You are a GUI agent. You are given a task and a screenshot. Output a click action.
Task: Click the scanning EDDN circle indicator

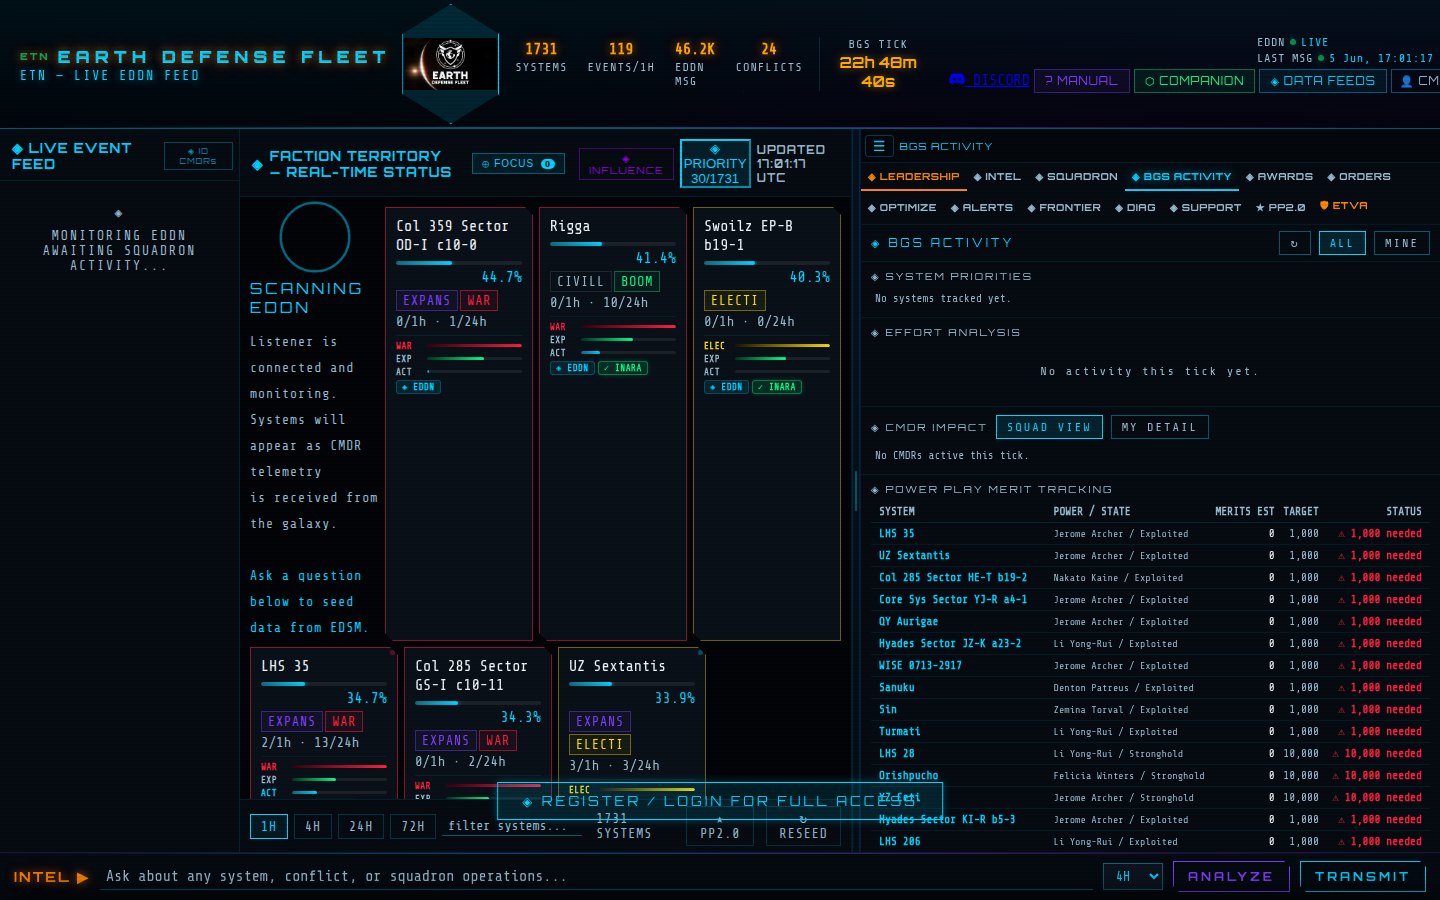click(315, 237)
